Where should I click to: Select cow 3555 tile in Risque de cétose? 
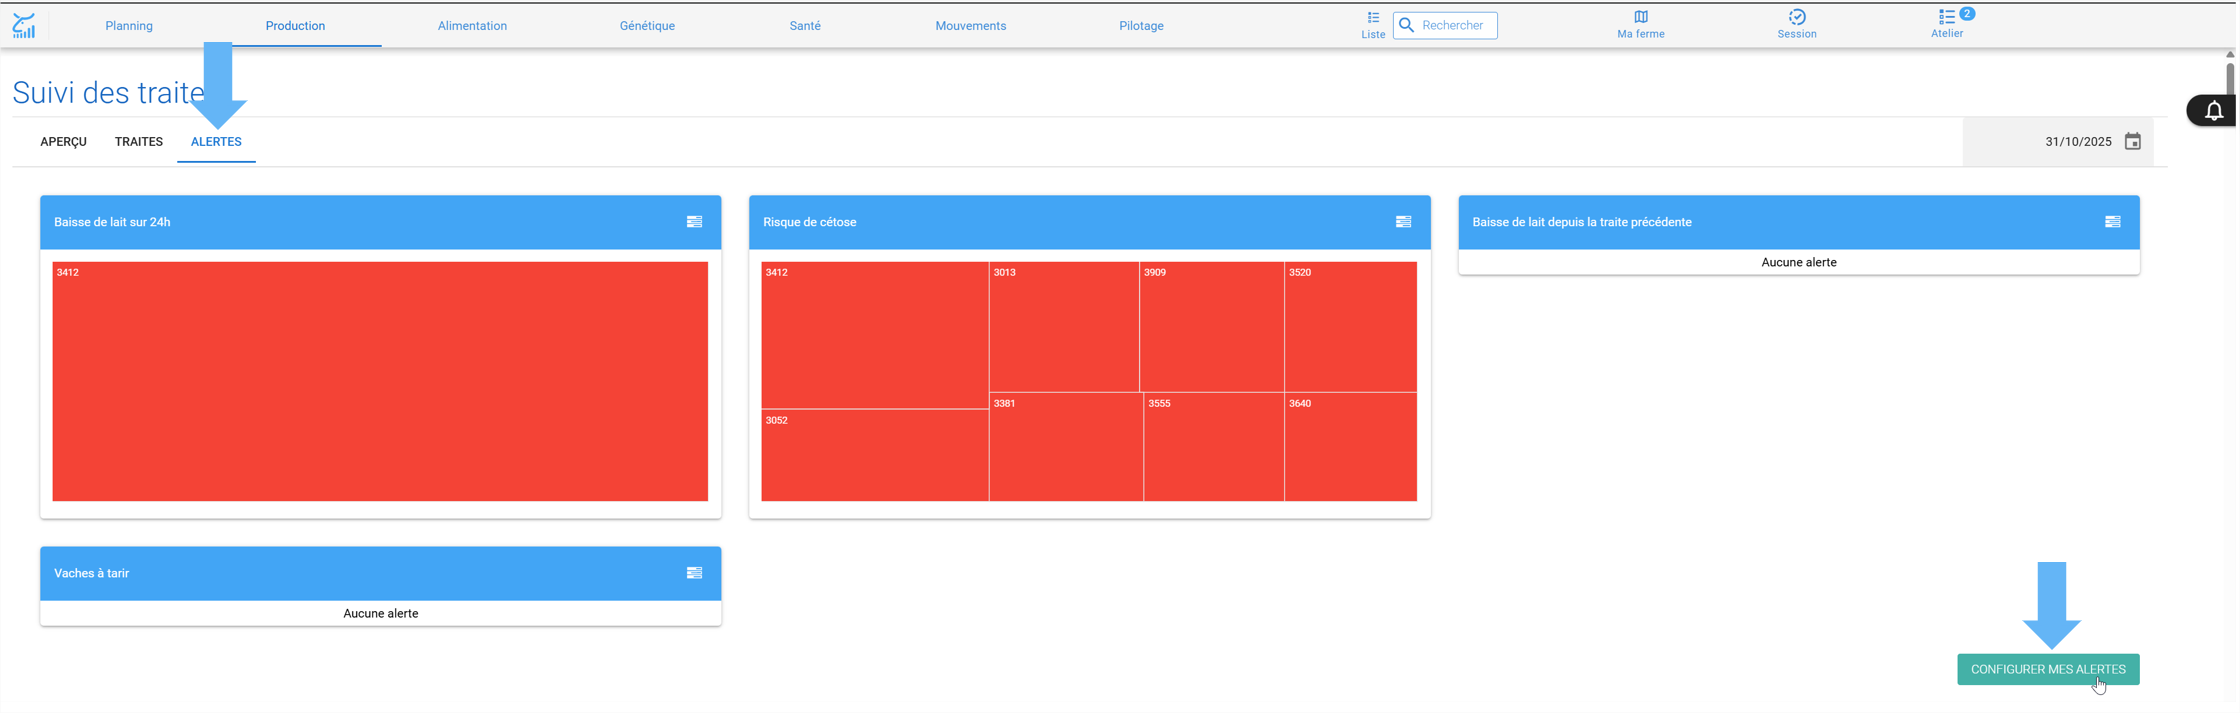1214,447
